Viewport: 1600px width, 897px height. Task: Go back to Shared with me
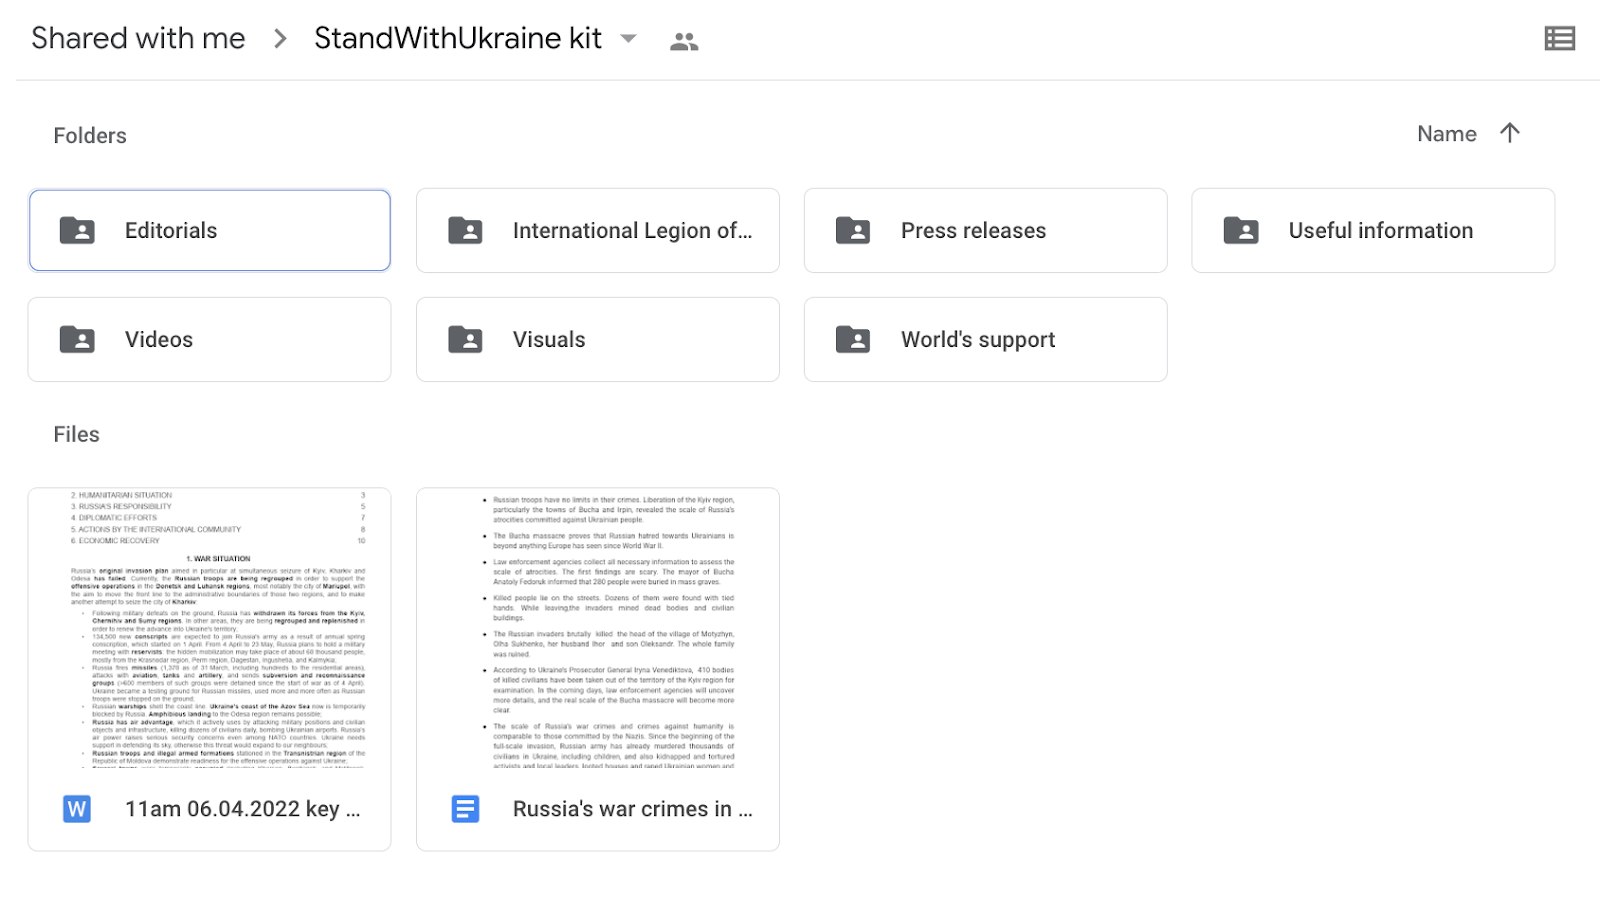[x=138, y=38]
